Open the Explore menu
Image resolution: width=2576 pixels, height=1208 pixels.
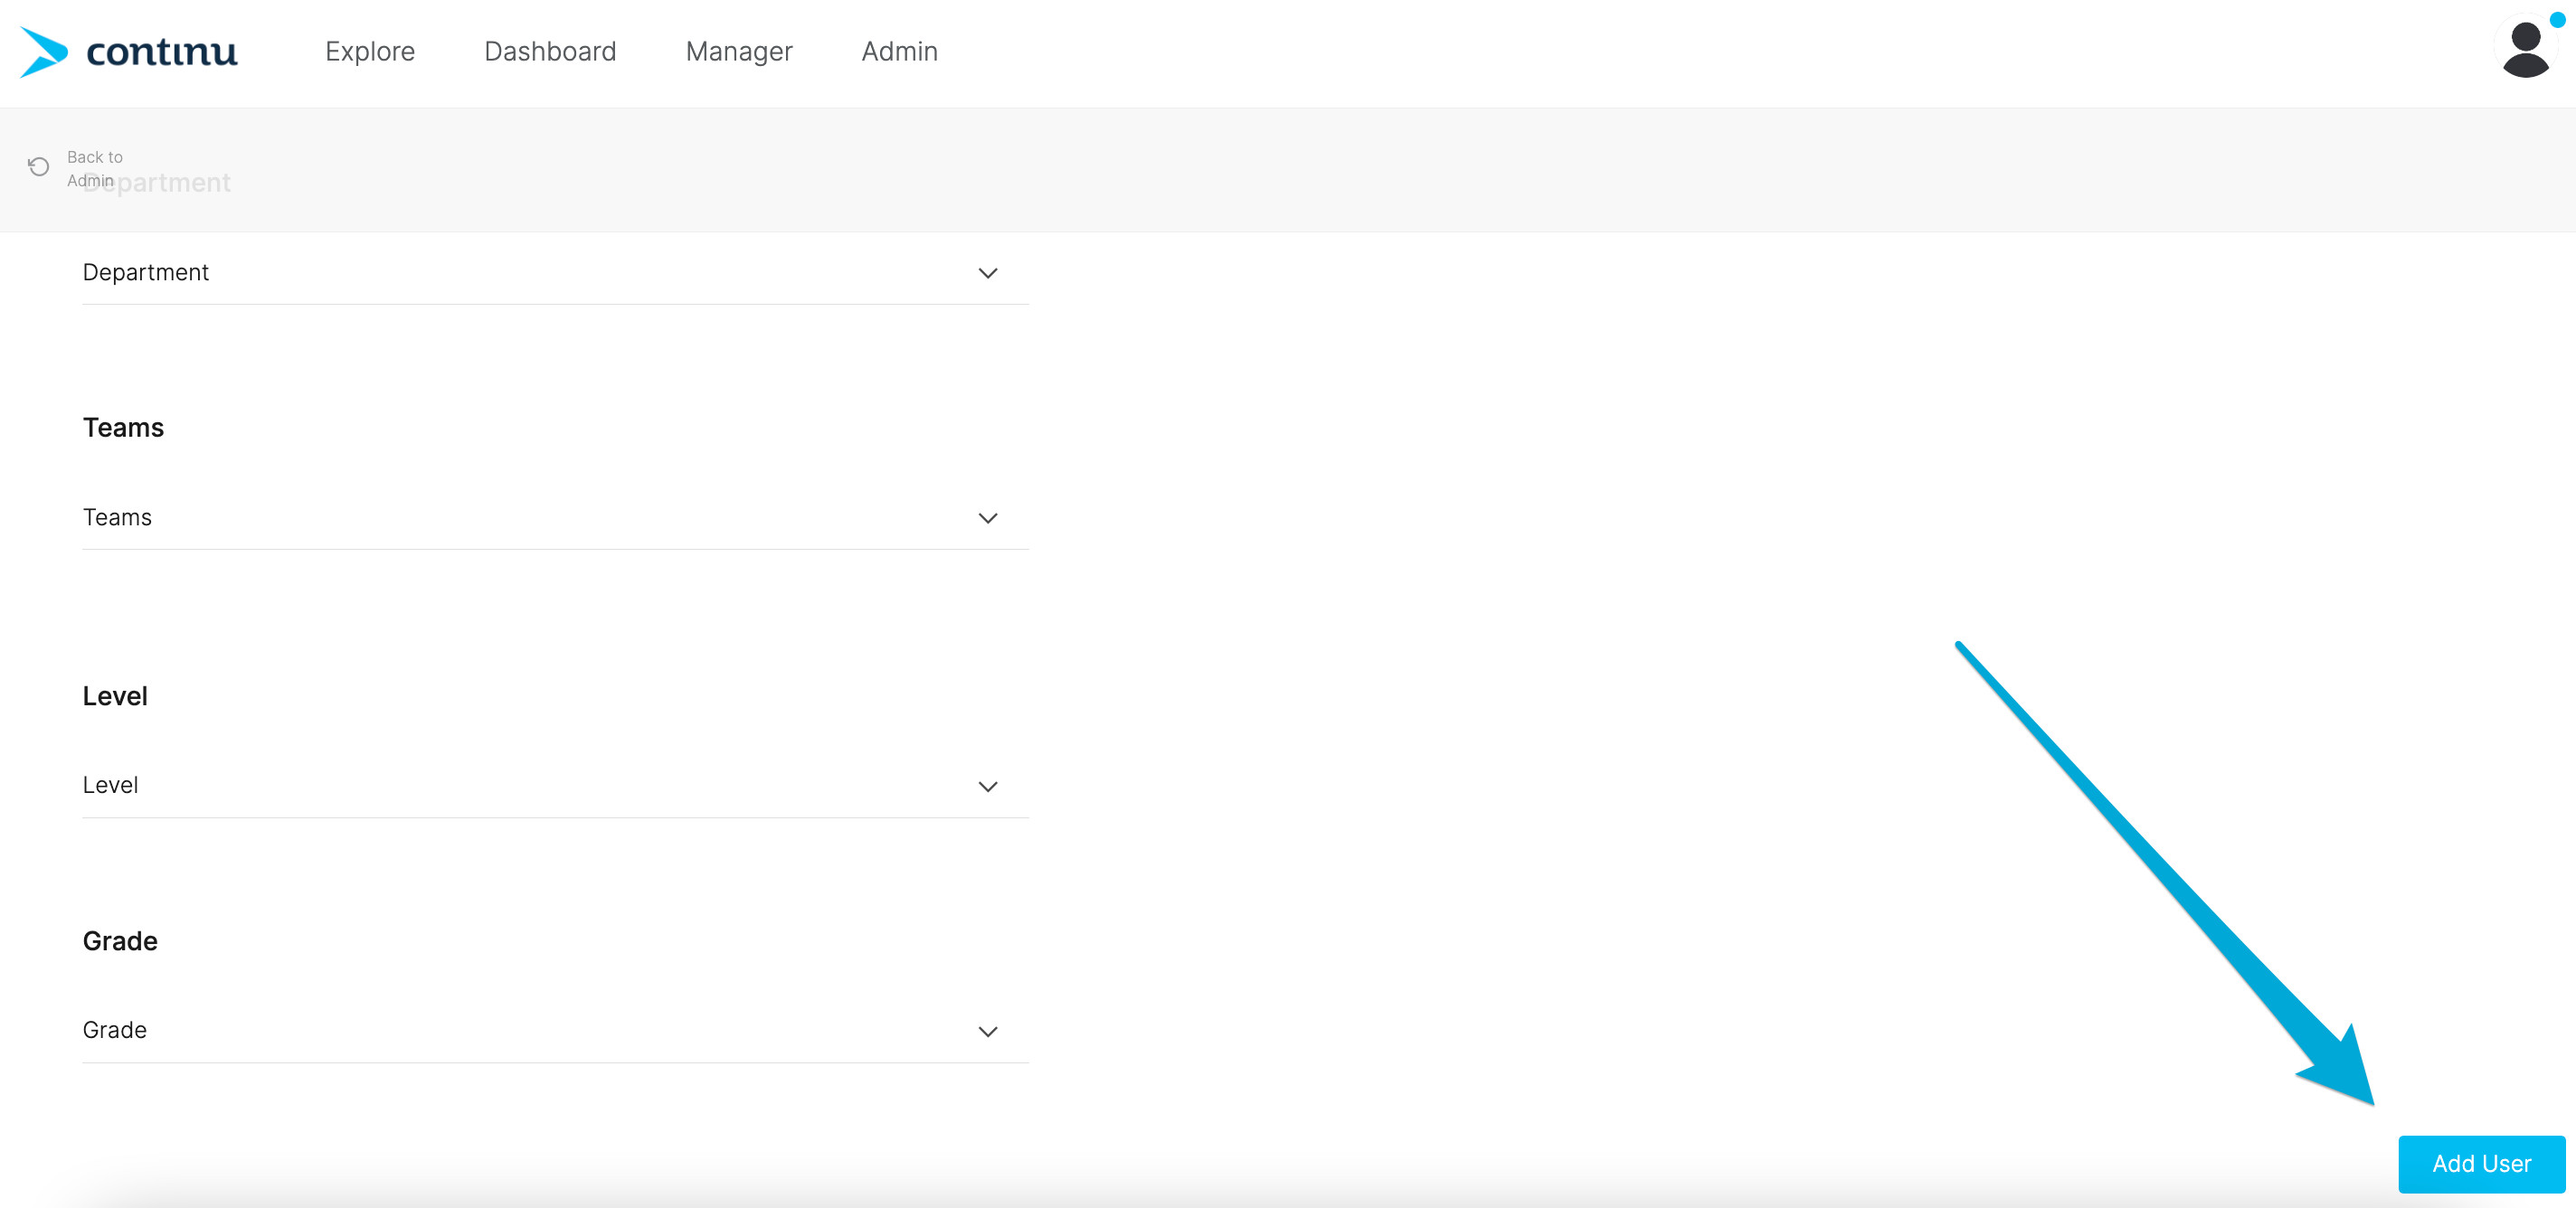370,52
